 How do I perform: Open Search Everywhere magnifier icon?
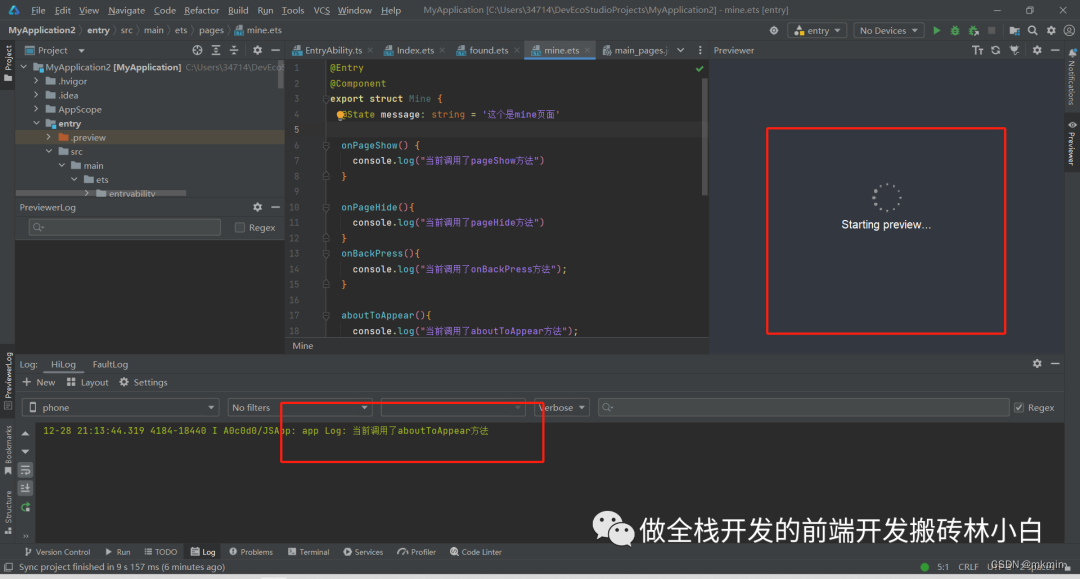pyautogui.click(x=1032, y=30)
